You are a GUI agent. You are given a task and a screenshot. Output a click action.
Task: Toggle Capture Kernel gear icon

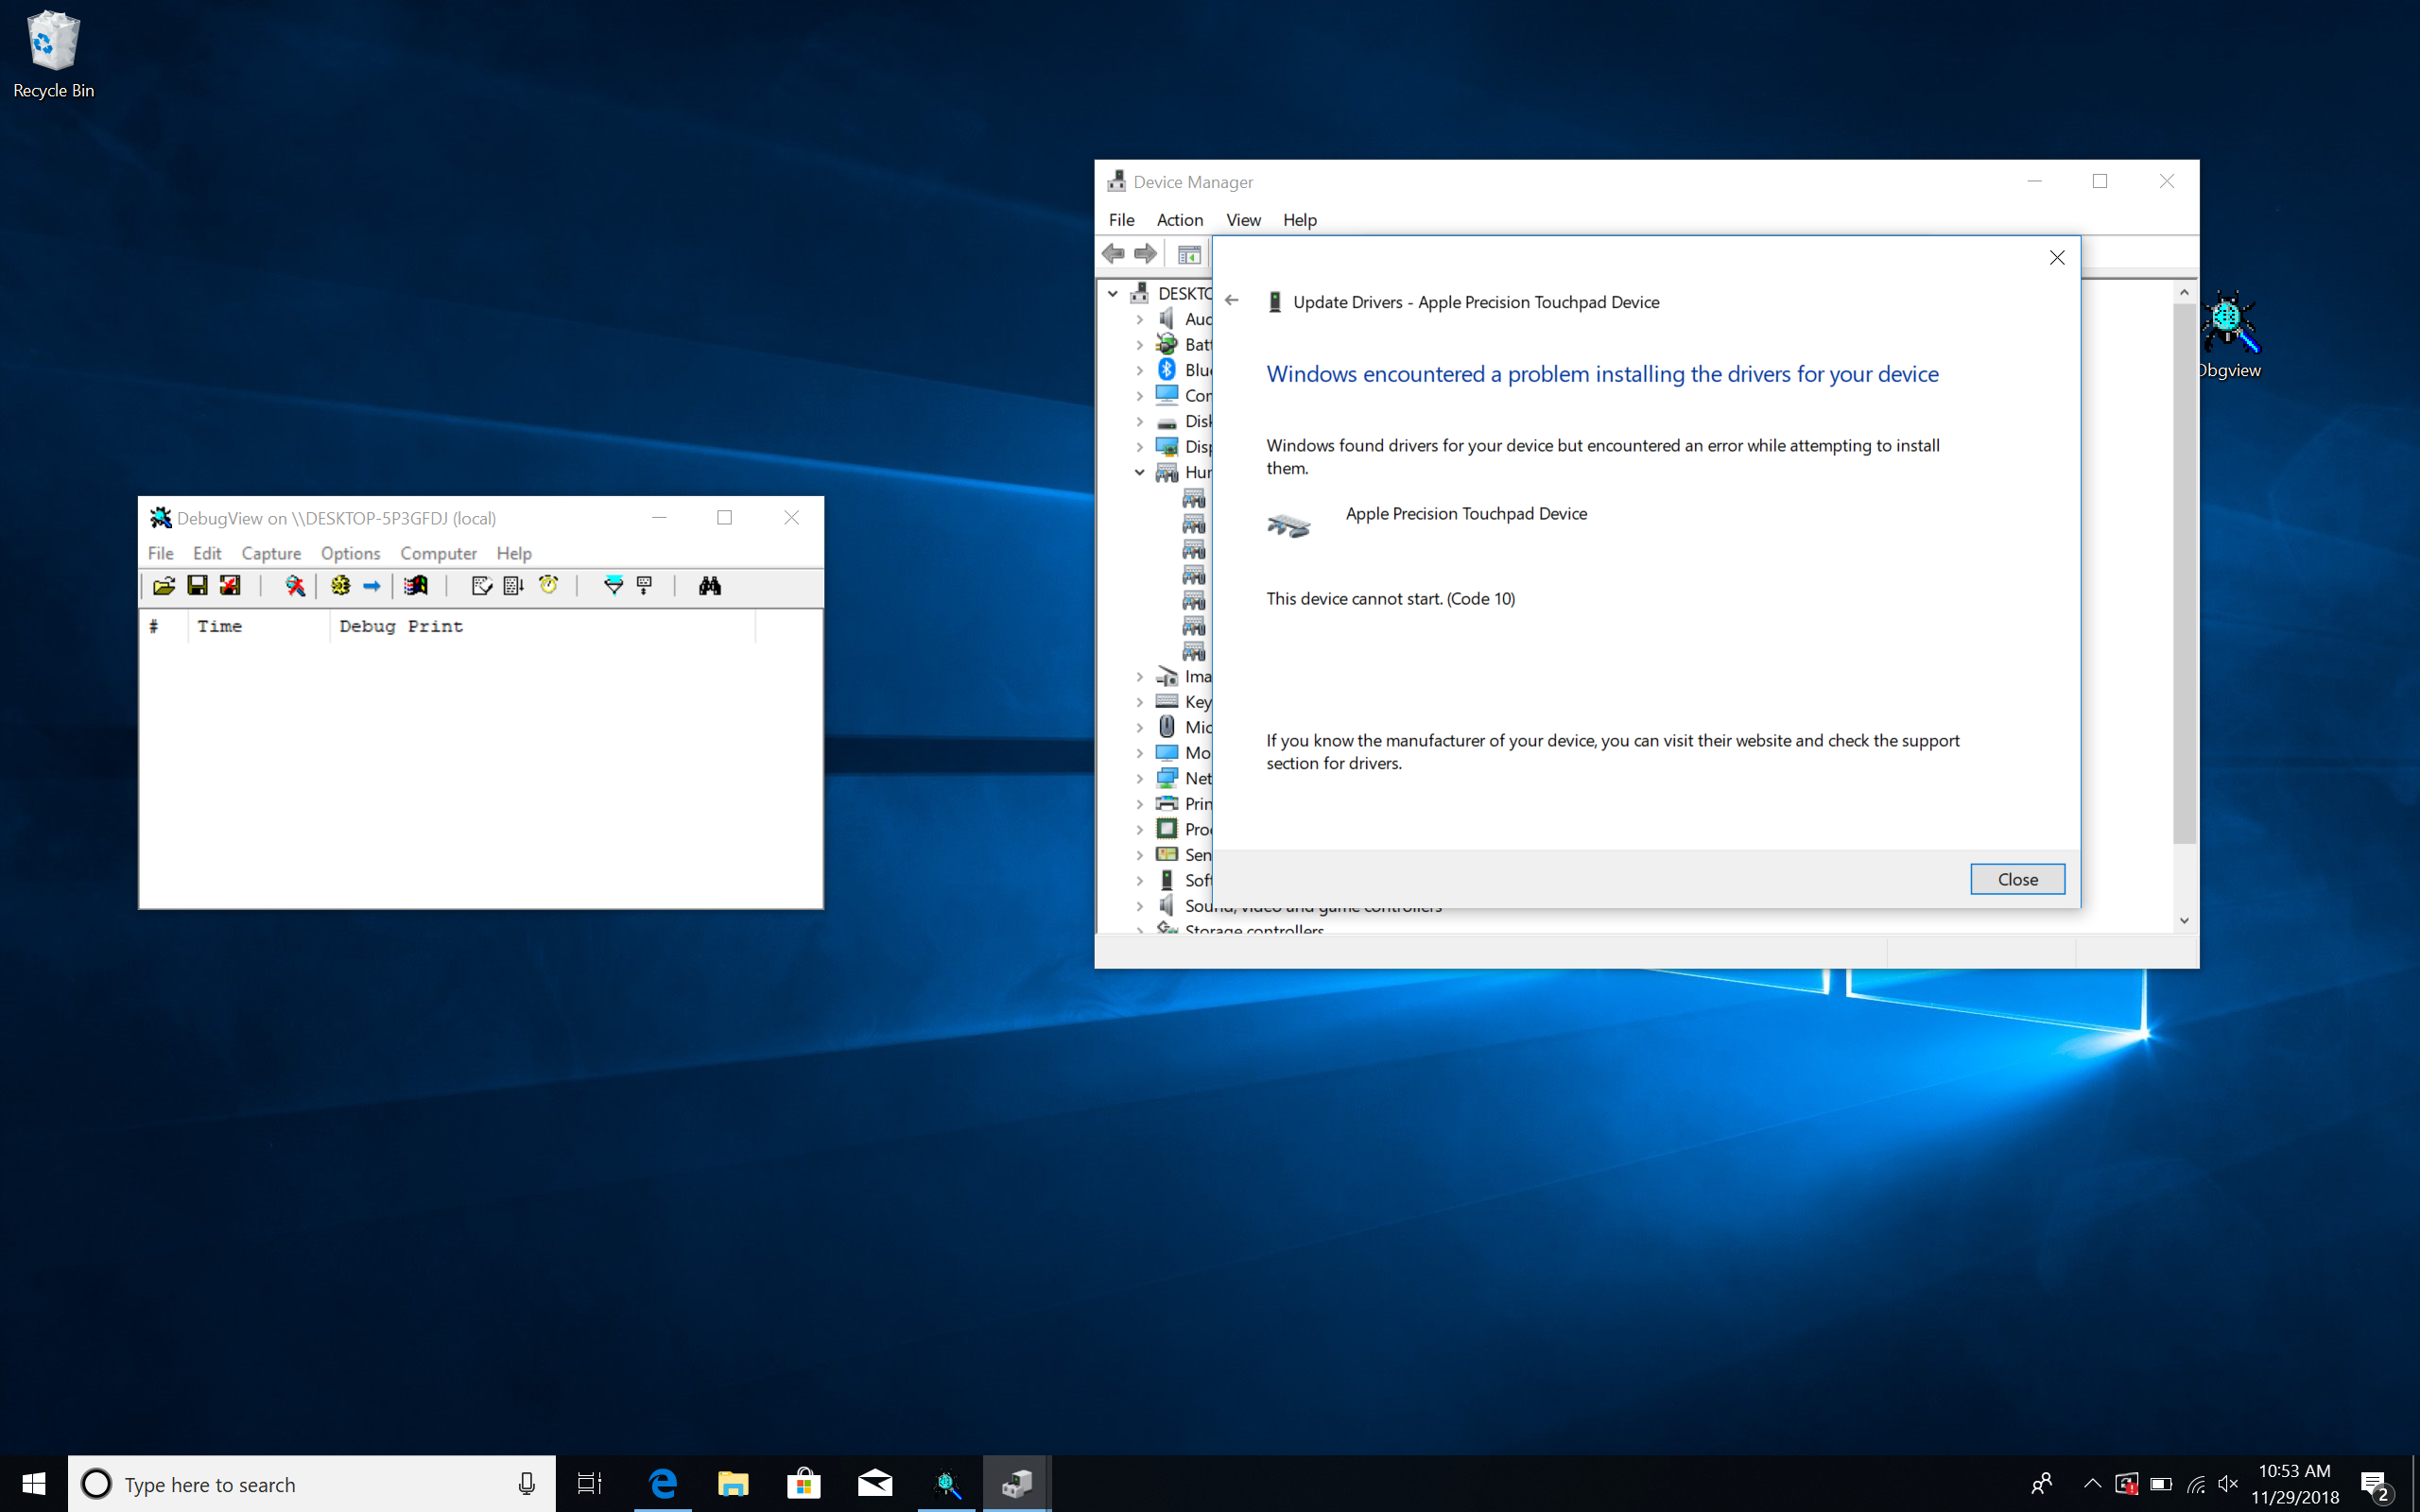point(340,586)
